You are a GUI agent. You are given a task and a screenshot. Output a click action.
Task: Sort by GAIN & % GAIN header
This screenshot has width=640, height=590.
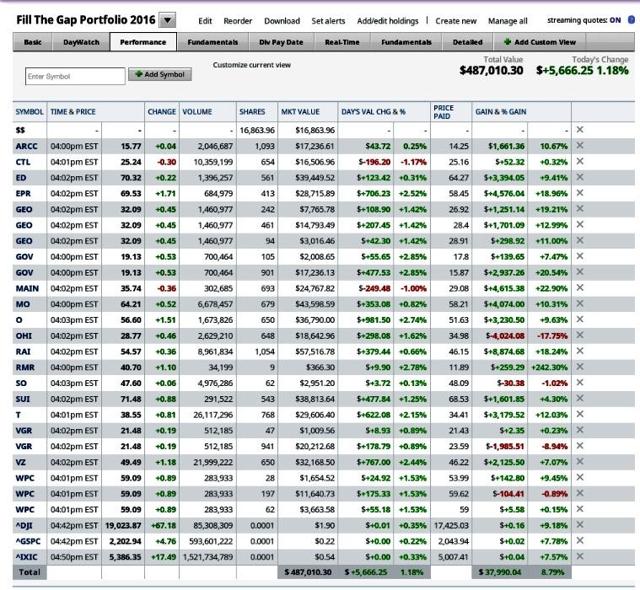coord(500,112)
